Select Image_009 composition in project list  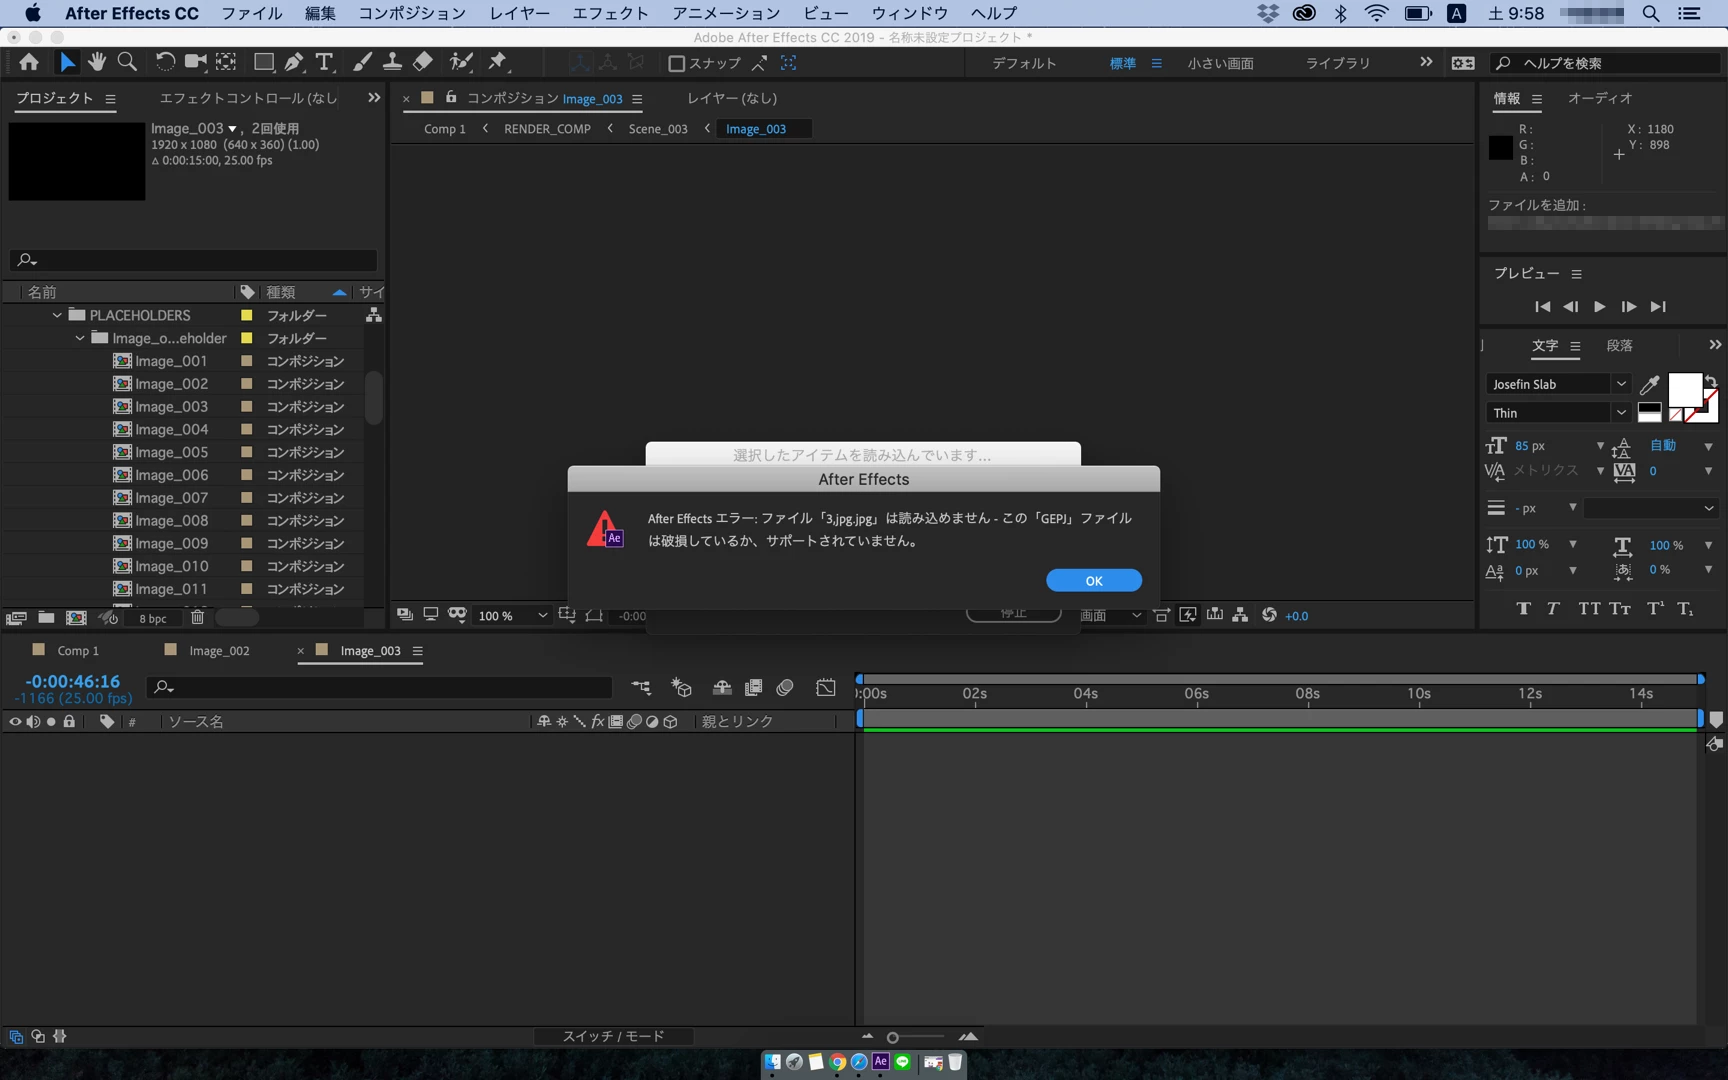[171, 543]
